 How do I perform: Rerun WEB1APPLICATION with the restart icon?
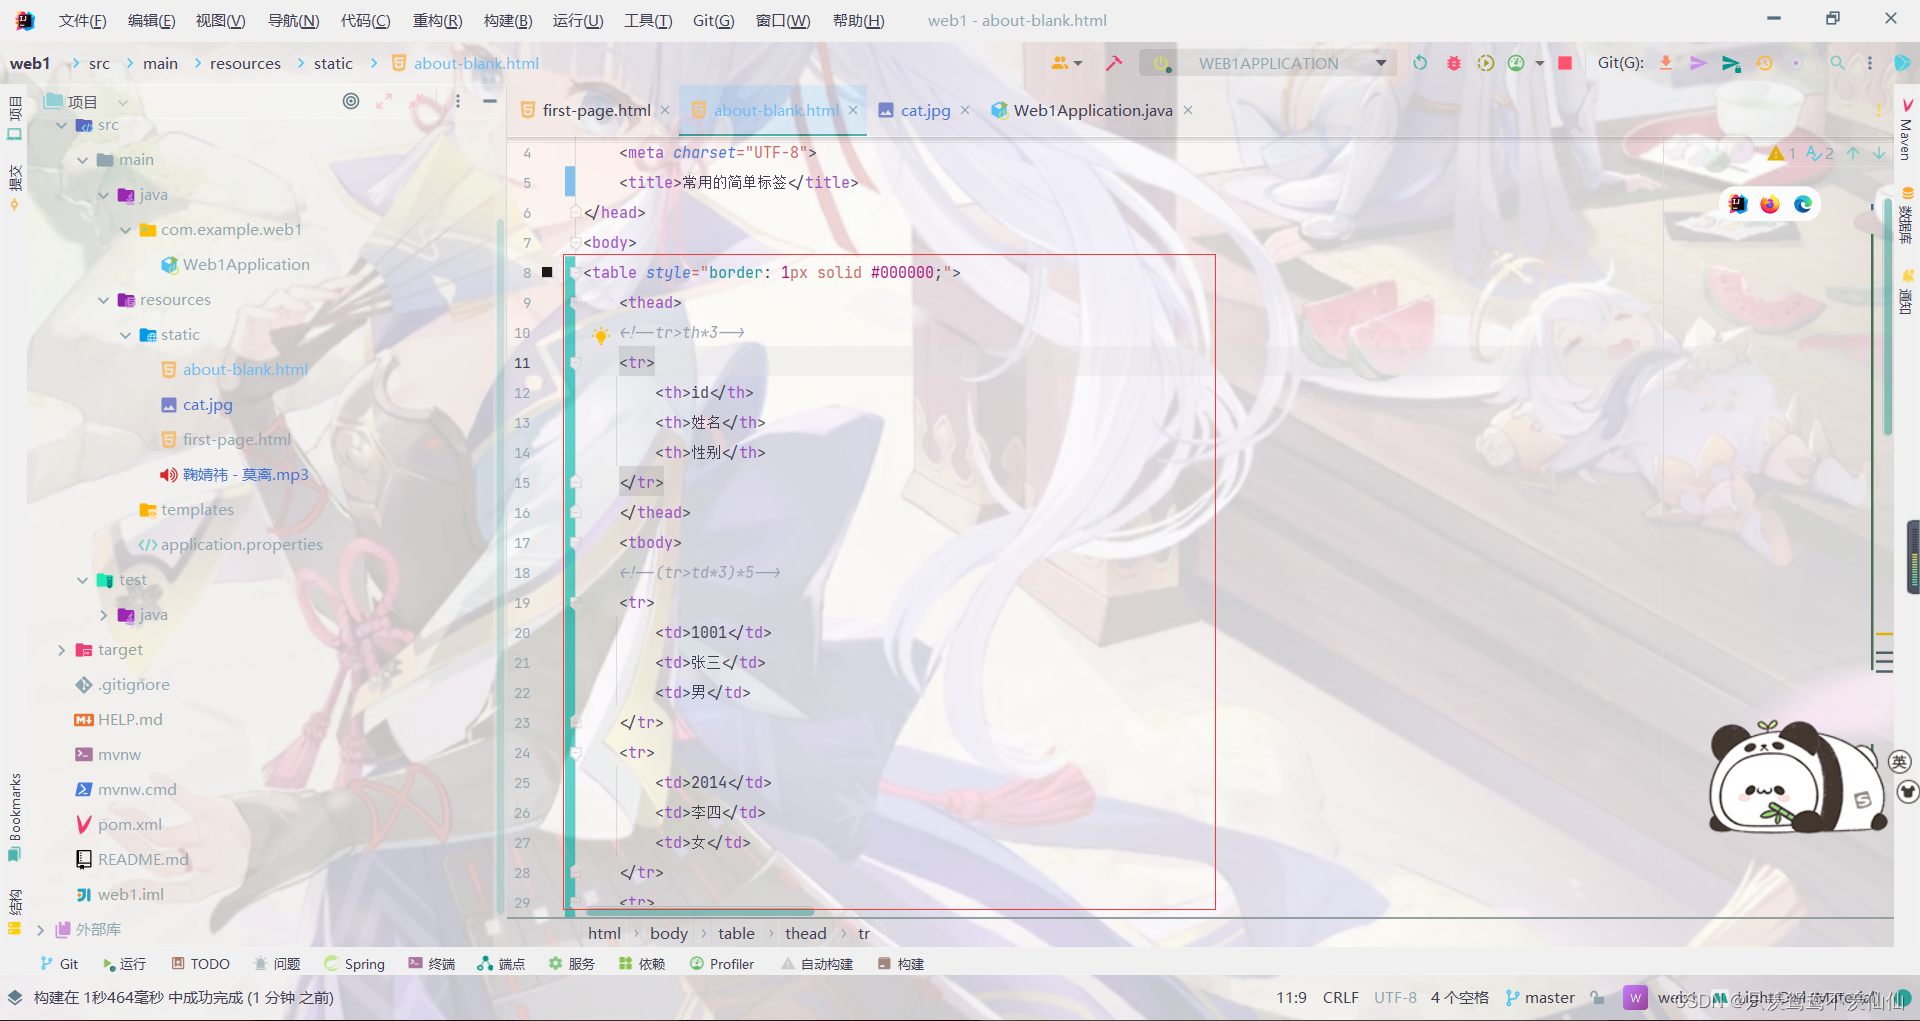[1420, 63]
